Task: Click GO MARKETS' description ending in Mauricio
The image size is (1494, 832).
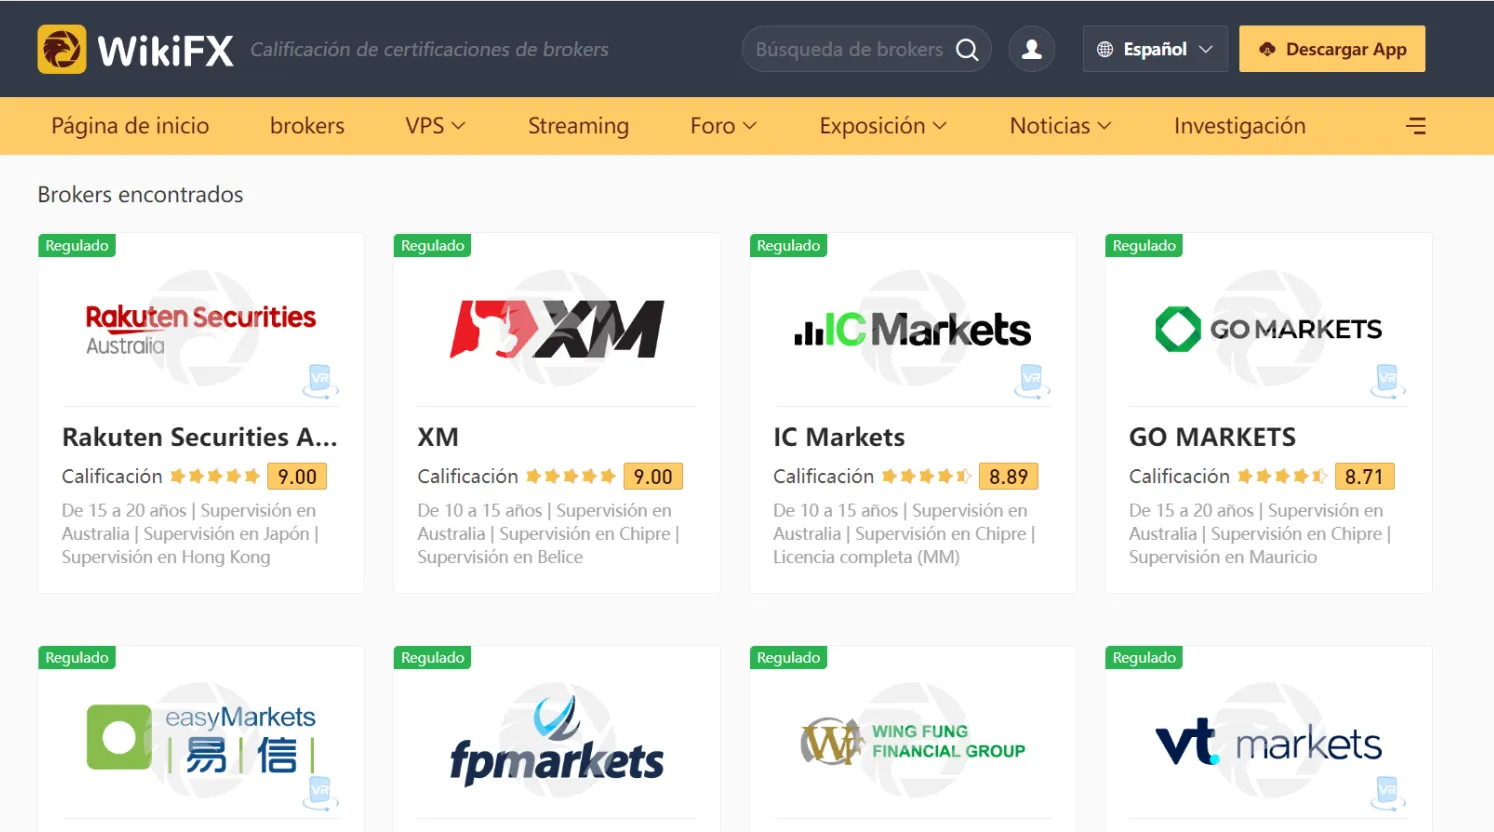Action: coord(1260,534)
